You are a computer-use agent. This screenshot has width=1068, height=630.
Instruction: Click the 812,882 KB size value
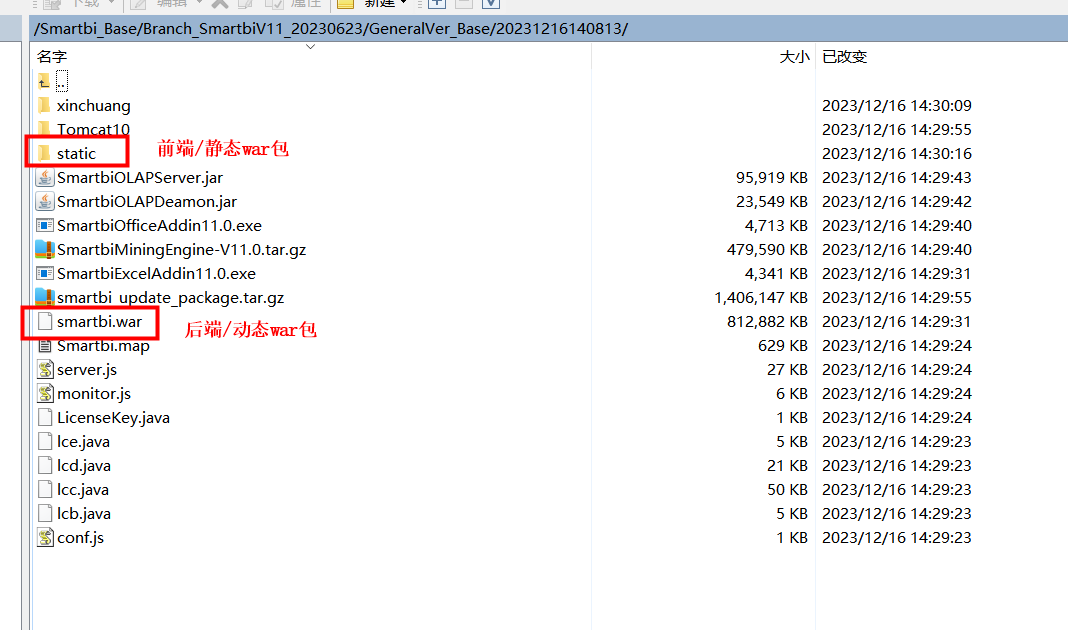coord(767,321)
